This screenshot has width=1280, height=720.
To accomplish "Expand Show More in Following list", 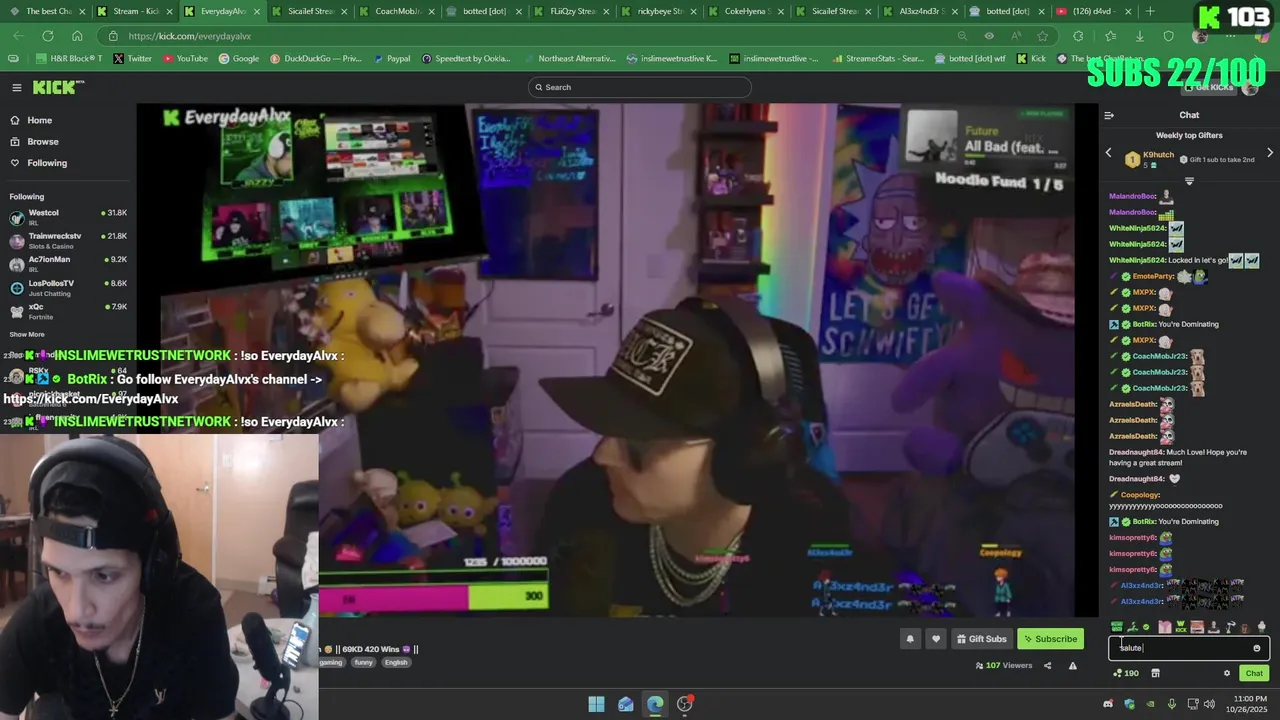I will (x=27, y=334).
